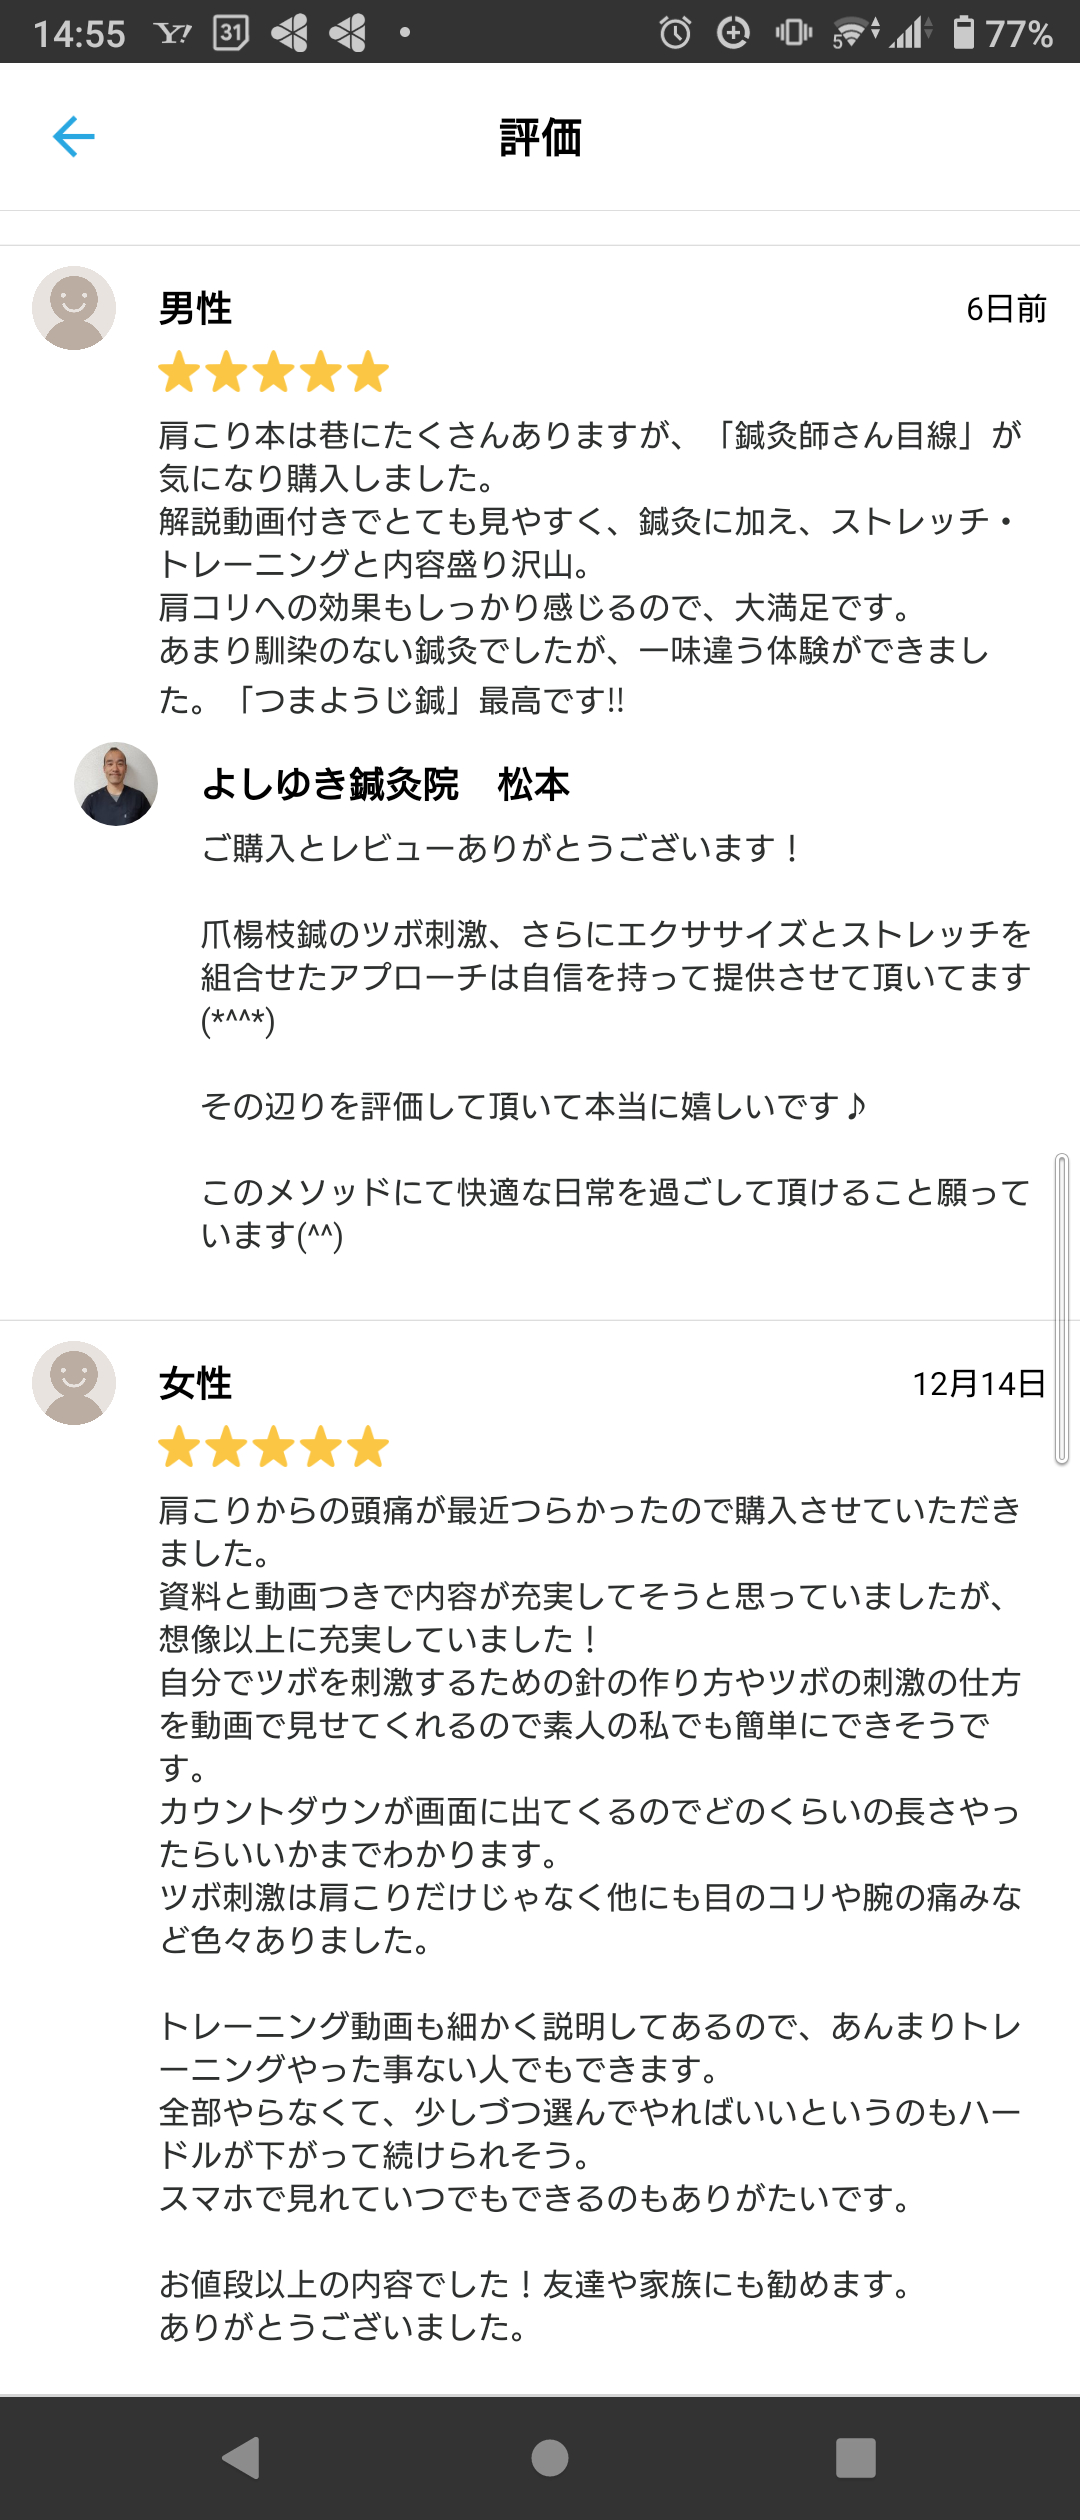Tap the Yahoo notification icon in status bar
This screenshot has width=1080, height=2520.
pos(173,33)
